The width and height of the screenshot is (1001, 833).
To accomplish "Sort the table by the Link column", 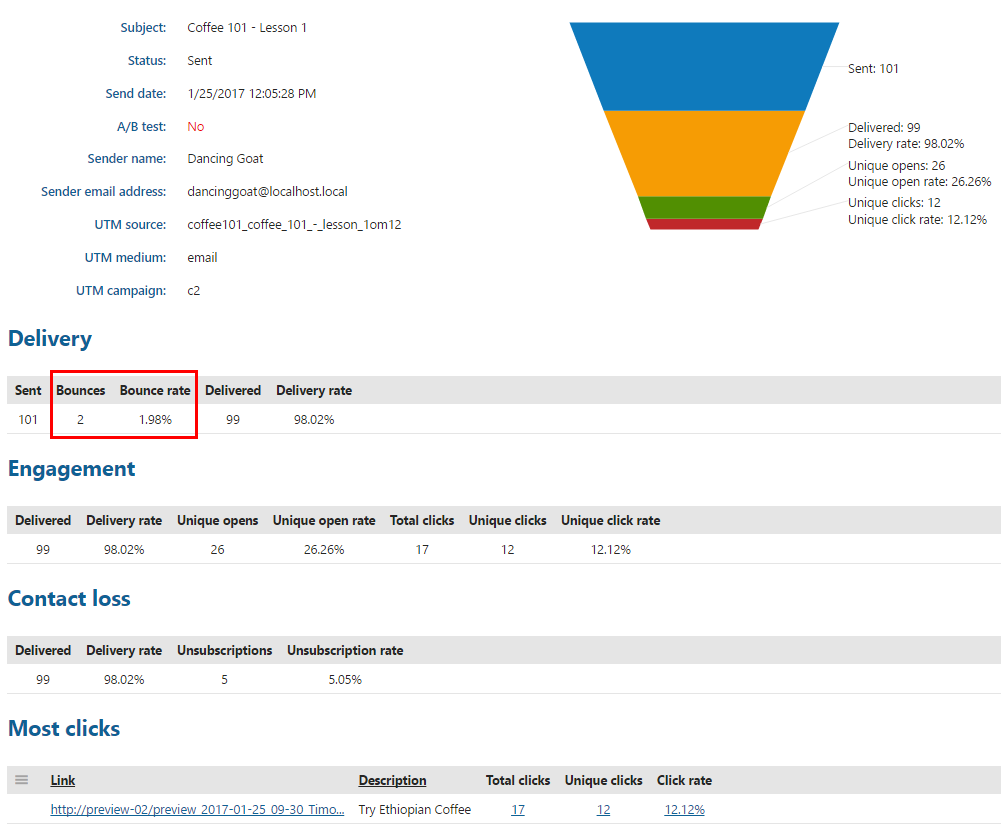I will tap(62, 780).
